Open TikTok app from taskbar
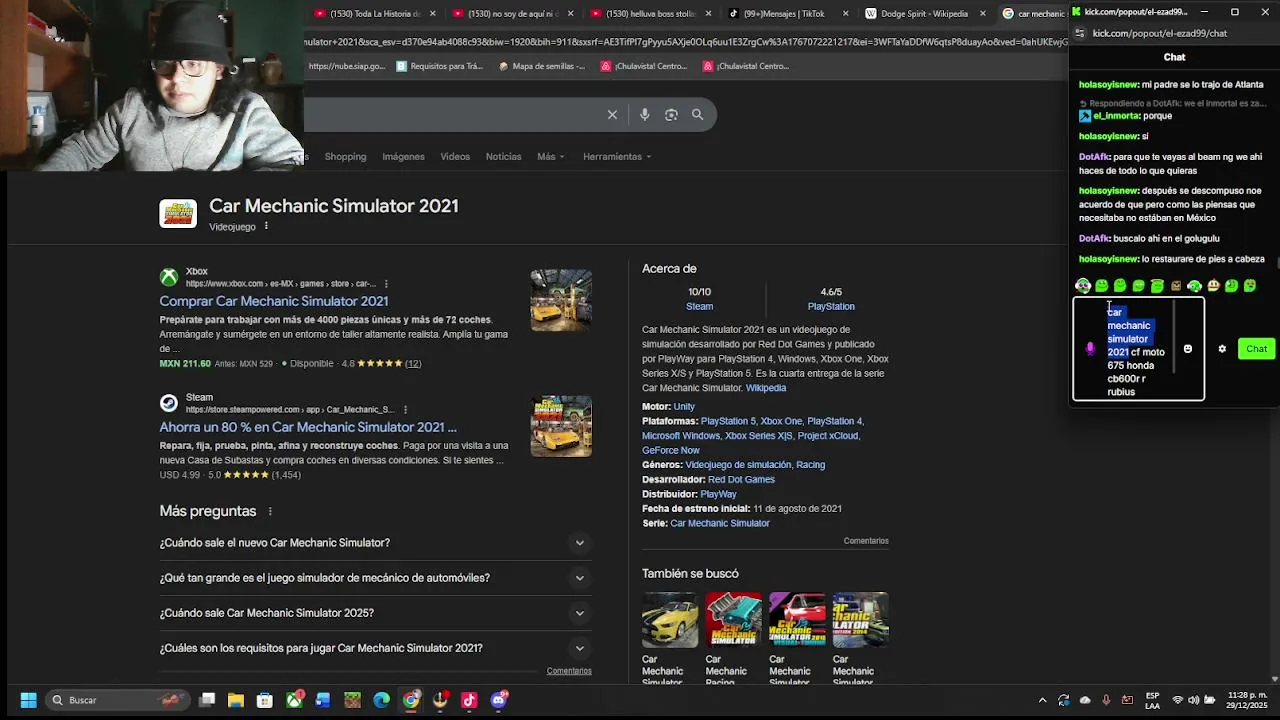 point(469,700)
